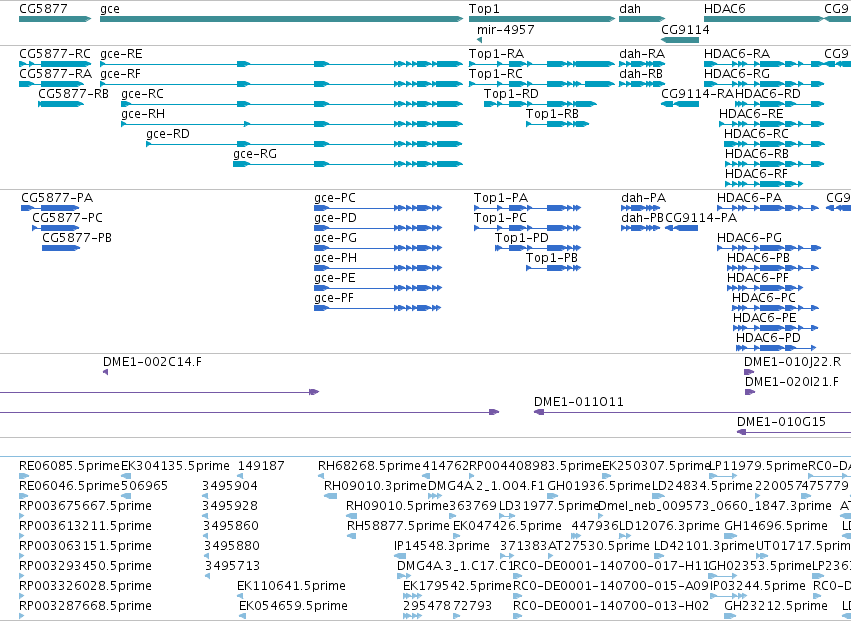Select HDAC6-PG protein label
Screen dimensions: 851x621
(x=750, y=238)
